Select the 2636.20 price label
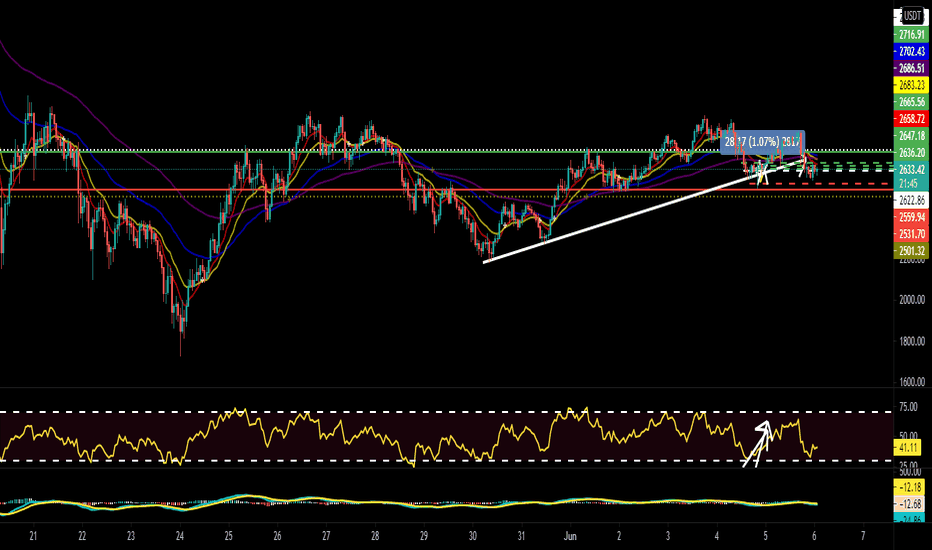 911,153
